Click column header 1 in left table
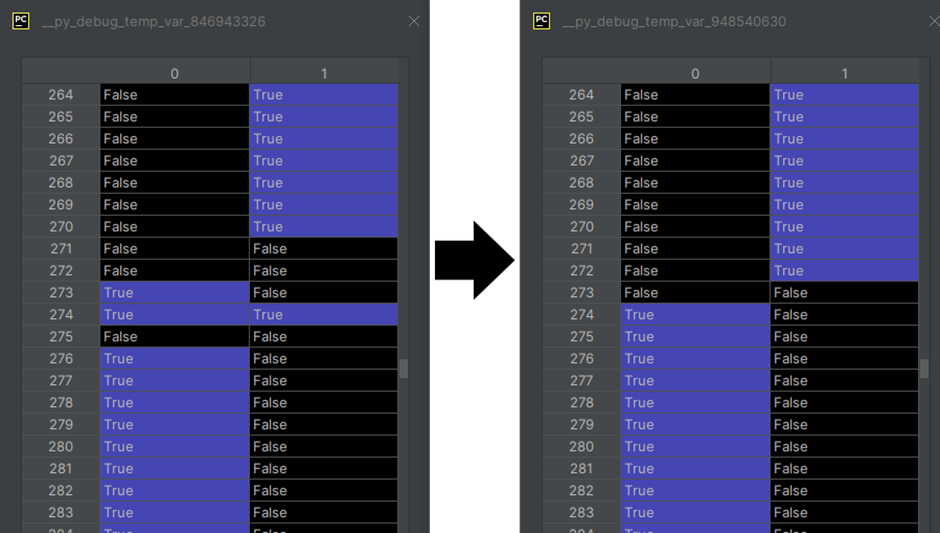This screenshot has width=940, height=533. point(324,73)
